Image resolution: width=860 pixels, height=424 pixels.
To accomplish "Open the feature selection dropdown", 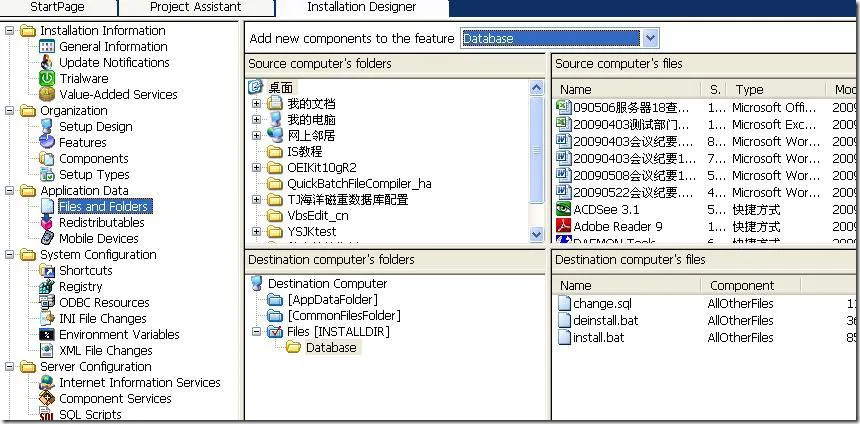I will click(x=650, y=38).
